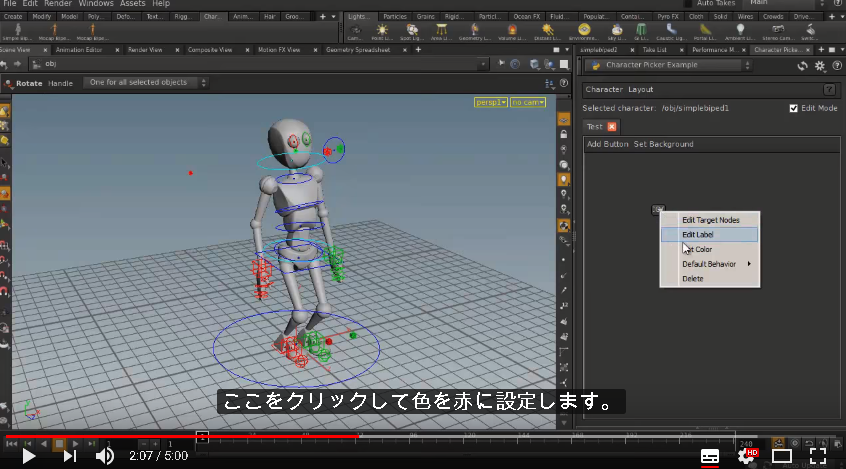
Task: Click the Ambient Light shelf icon
Action: tap(740, 30)
